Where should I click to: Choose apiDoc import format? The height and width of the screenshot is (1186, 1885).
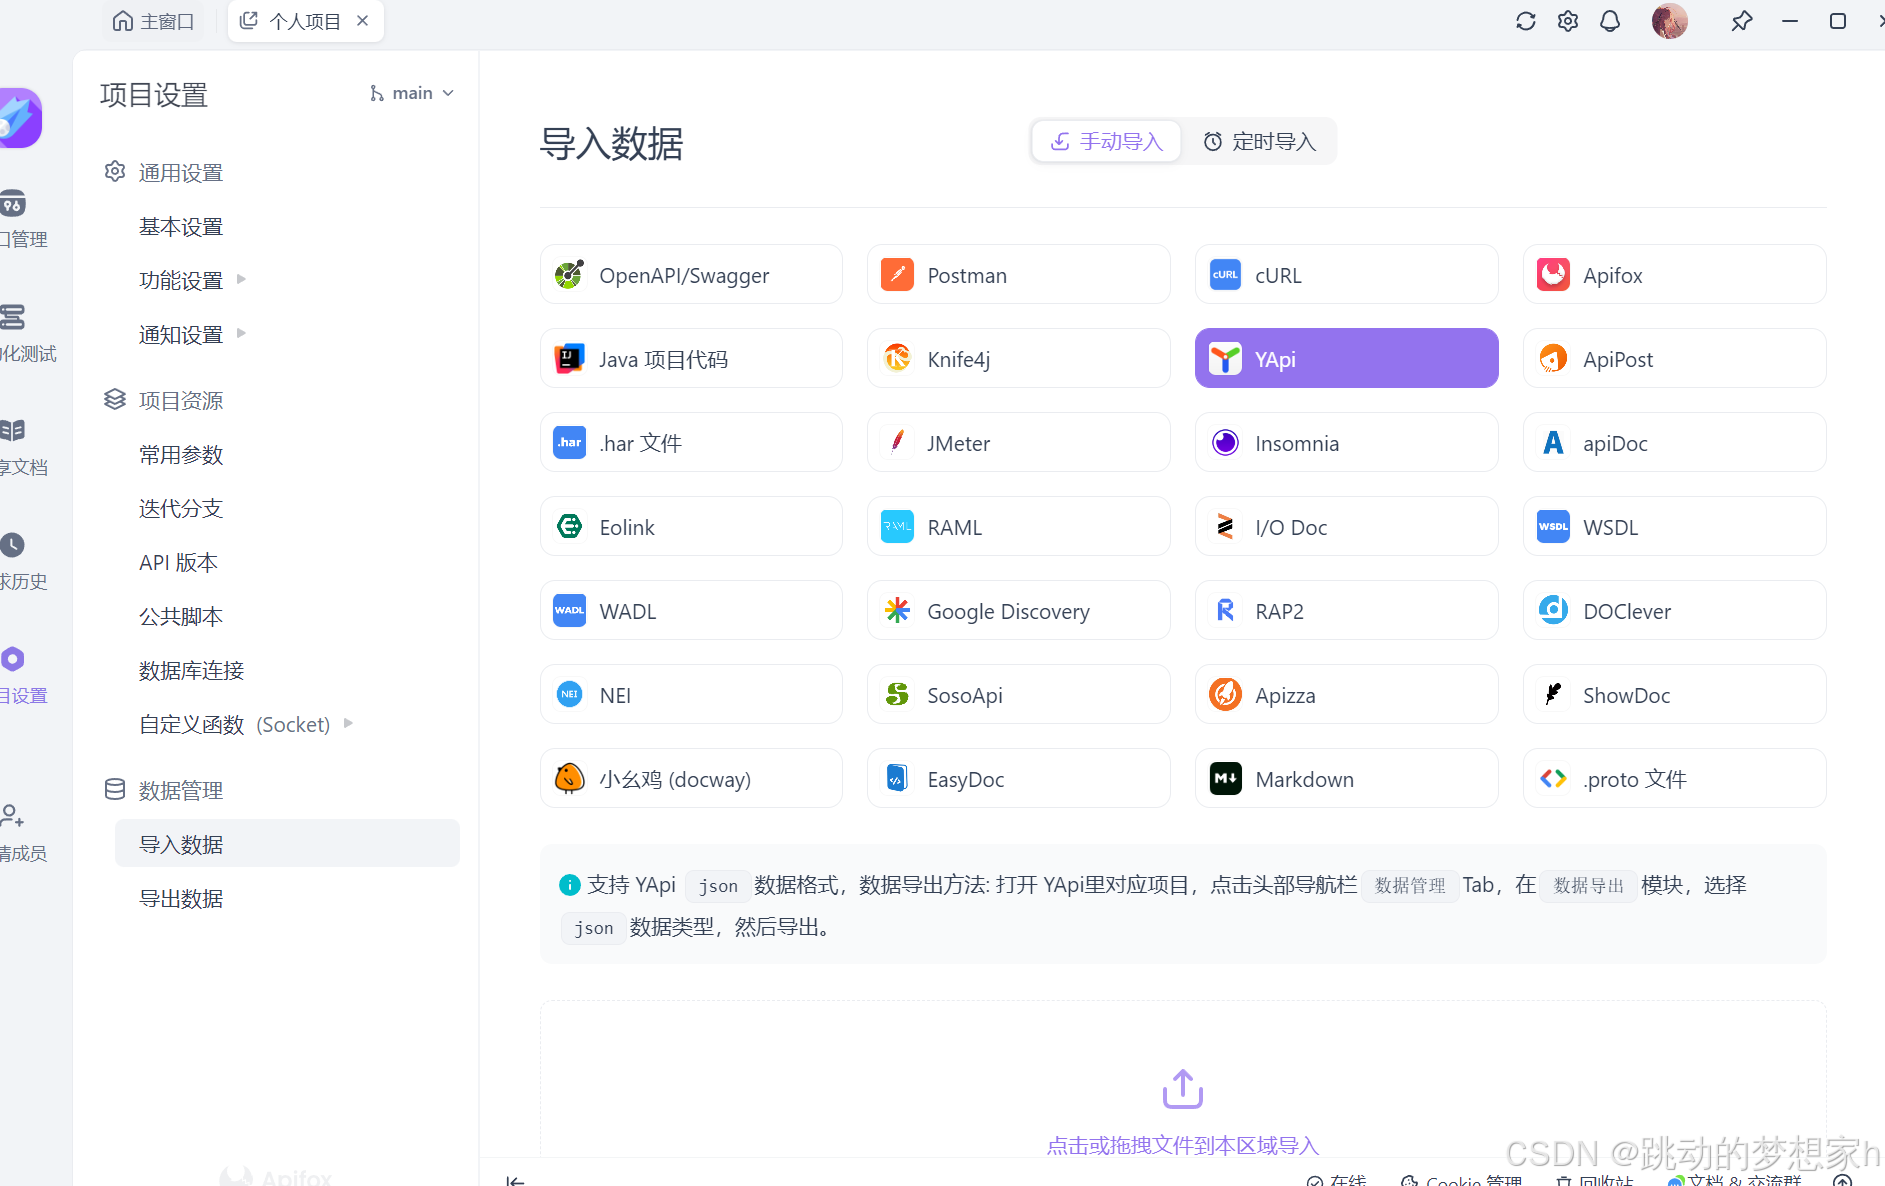tap(1675, 443)
